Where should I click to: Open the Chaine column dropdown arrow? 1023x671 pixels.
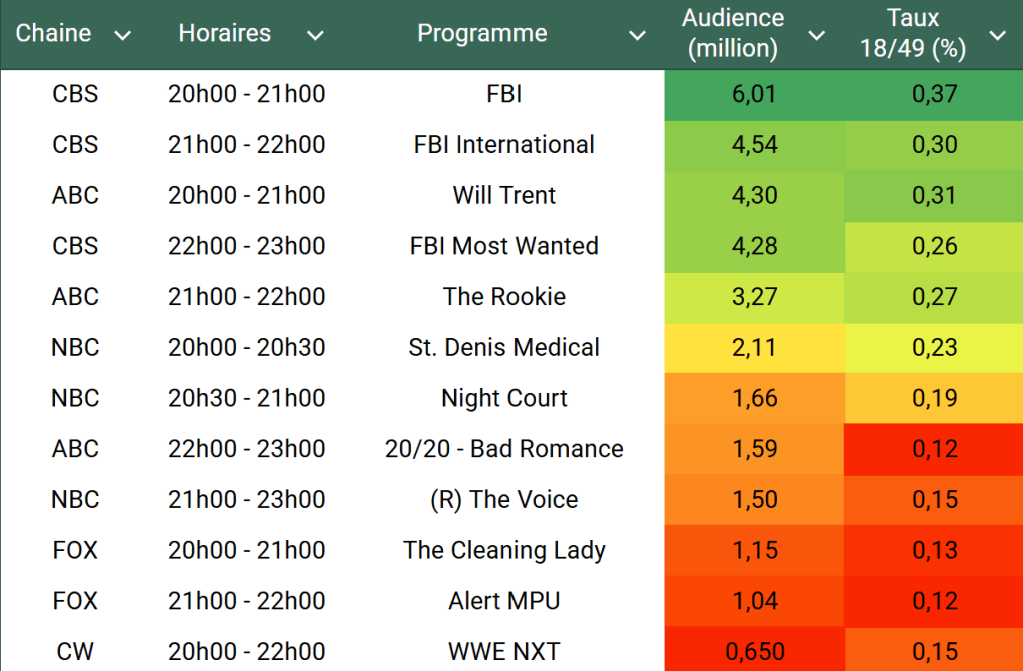point(123,36)
